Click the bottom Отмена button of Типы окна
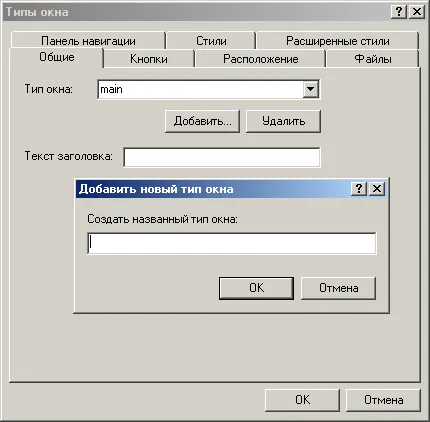This screenshot has height=422, width=430. pos(383,400)
